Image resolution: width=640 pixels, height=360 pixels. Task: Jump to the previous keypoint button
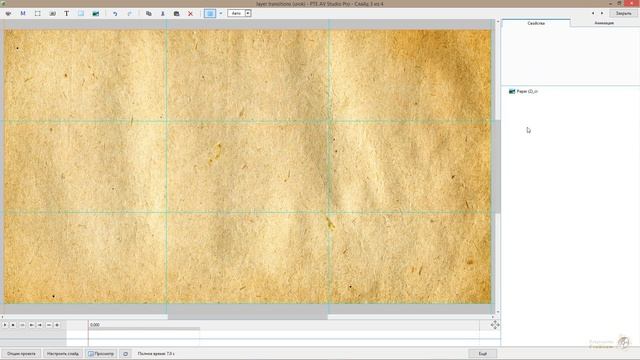[31, 325]
